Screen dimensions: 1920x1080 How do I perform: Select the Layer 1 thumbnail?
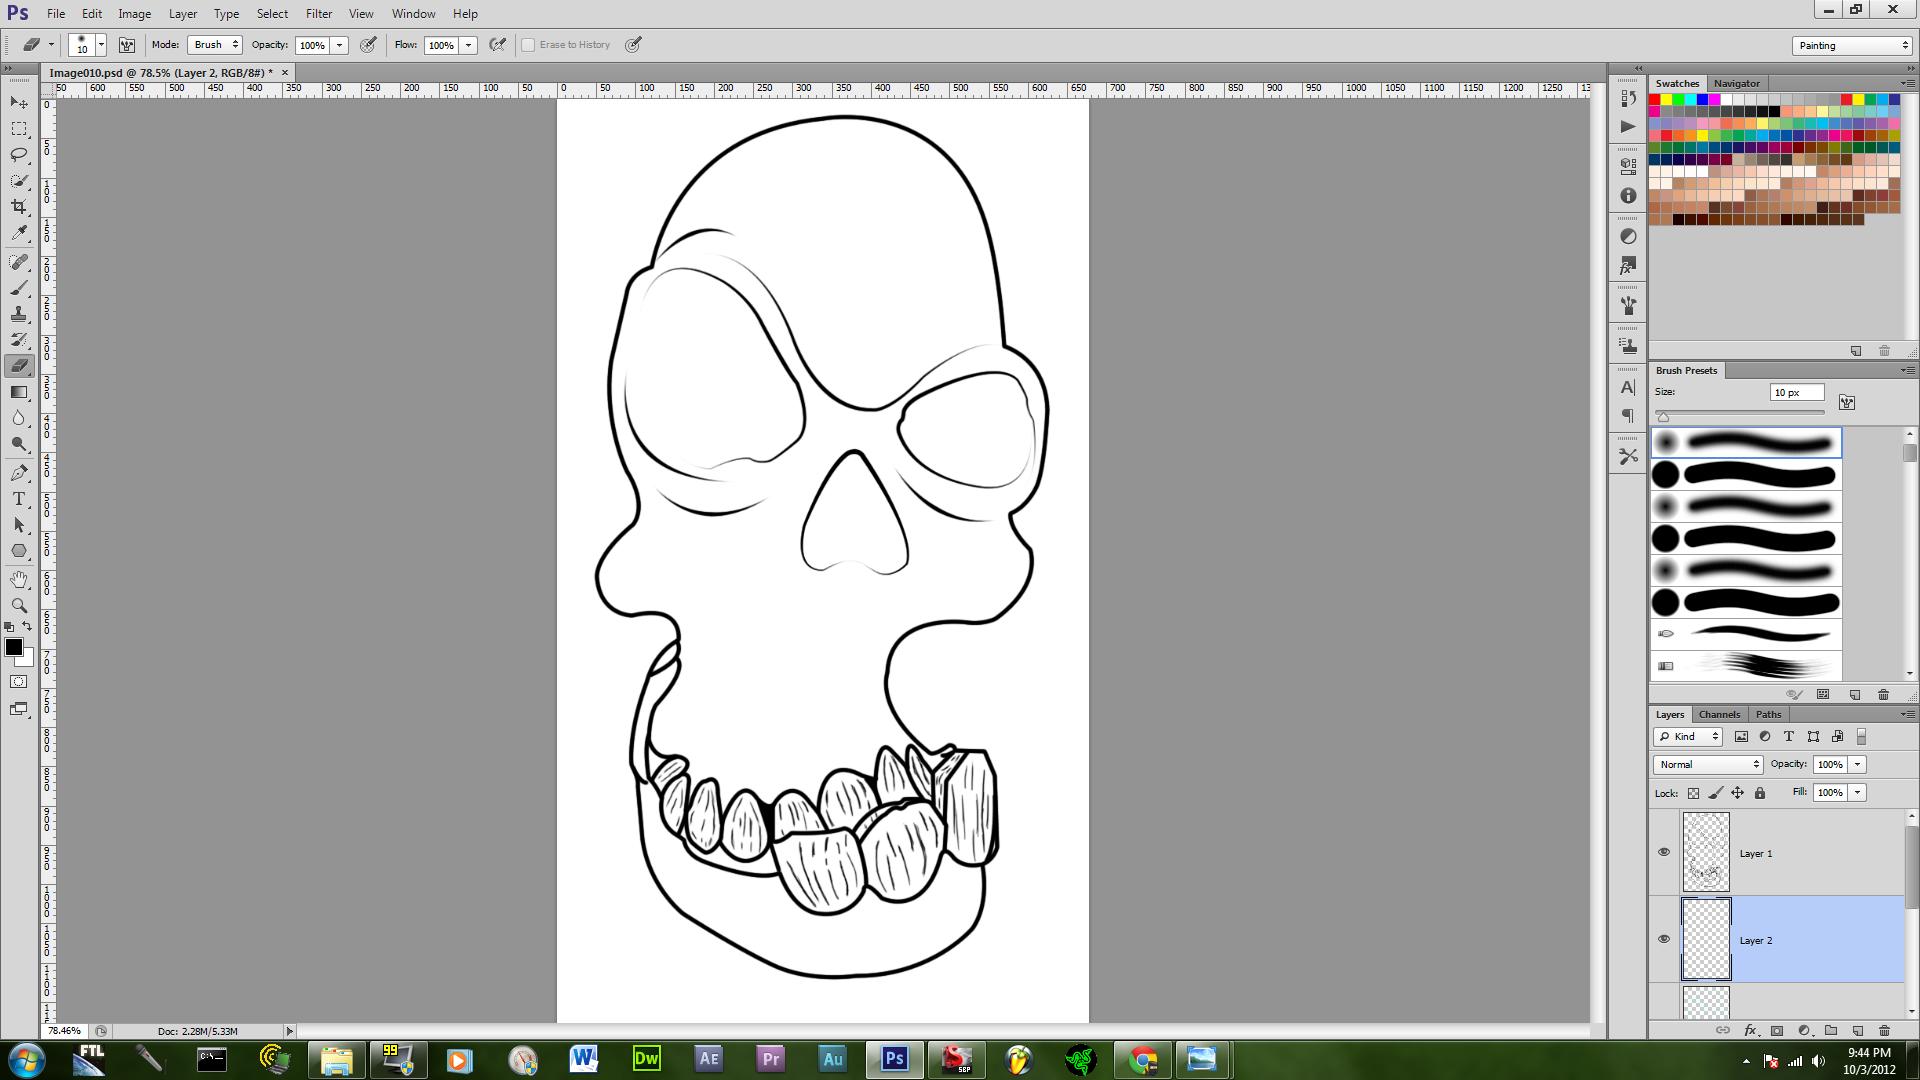pos(1706,853)
